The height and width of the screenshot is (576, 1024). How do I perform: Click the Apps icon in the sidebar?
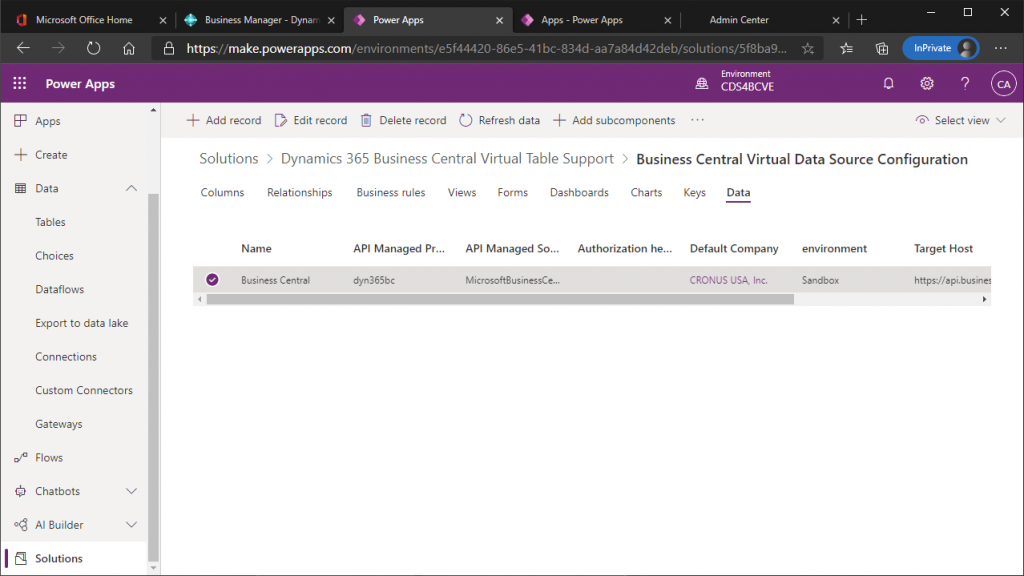[x=20, y=121]
